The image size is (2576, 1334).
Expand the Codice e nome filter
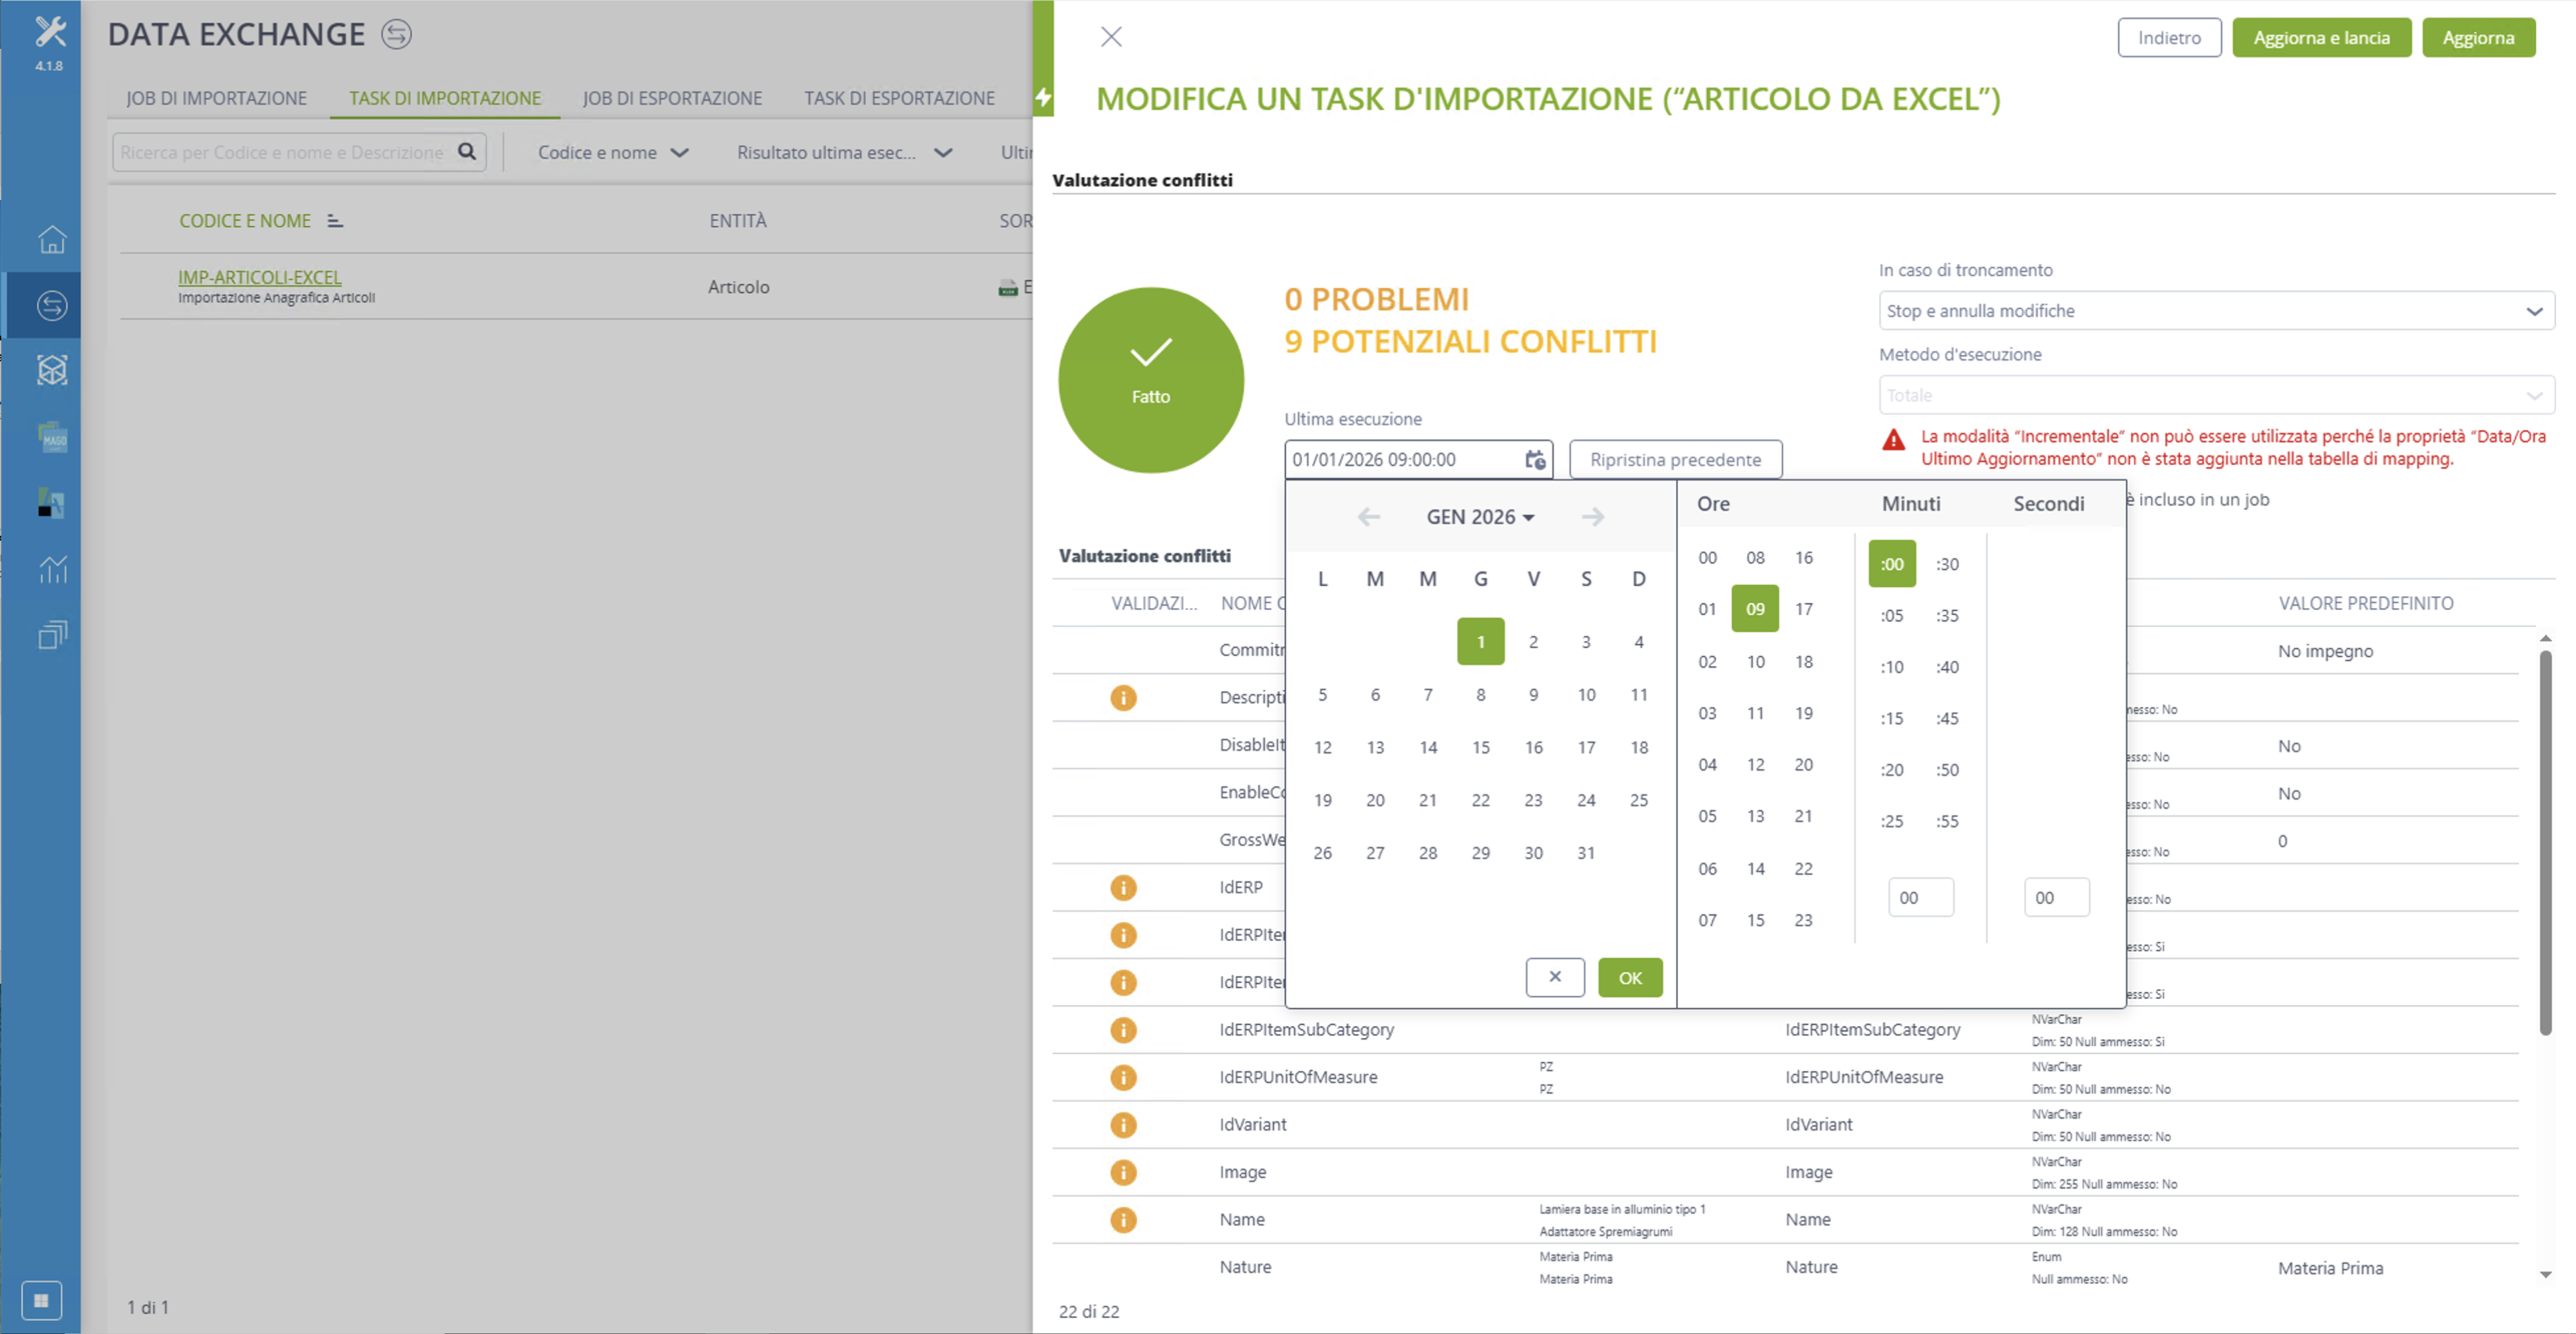pyautogui.click(x=613, y=153)
